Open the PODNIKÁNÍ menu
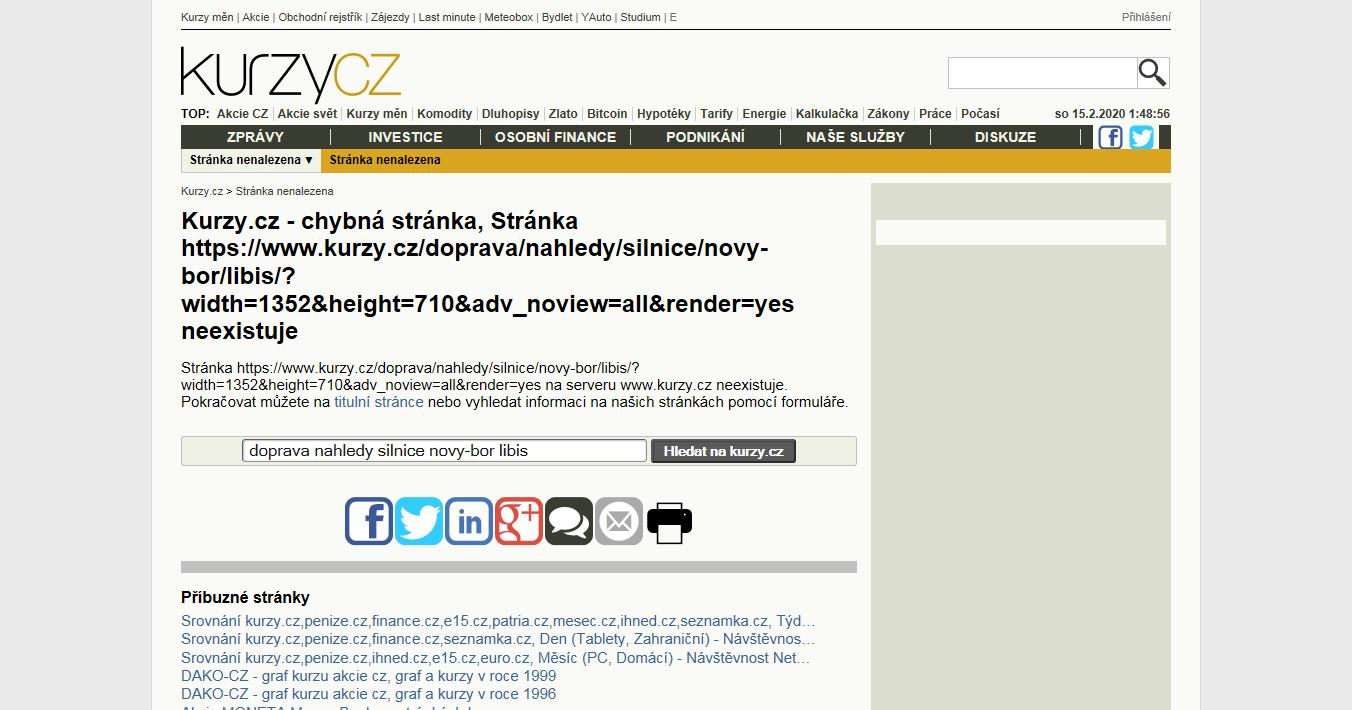This screenshot has width=1352, height=710. pos(705,137)
